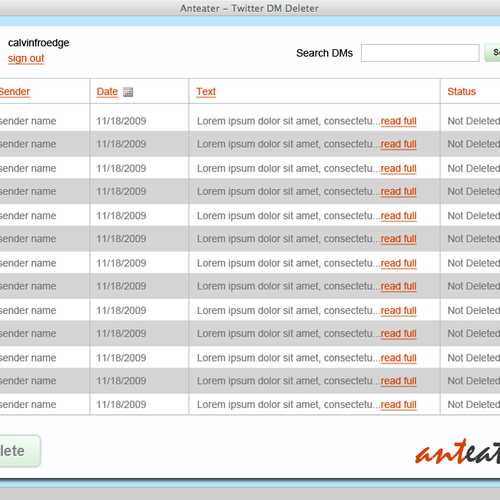
Task: Select the 11/18/2009 date in first row
Action: point(121,121)
